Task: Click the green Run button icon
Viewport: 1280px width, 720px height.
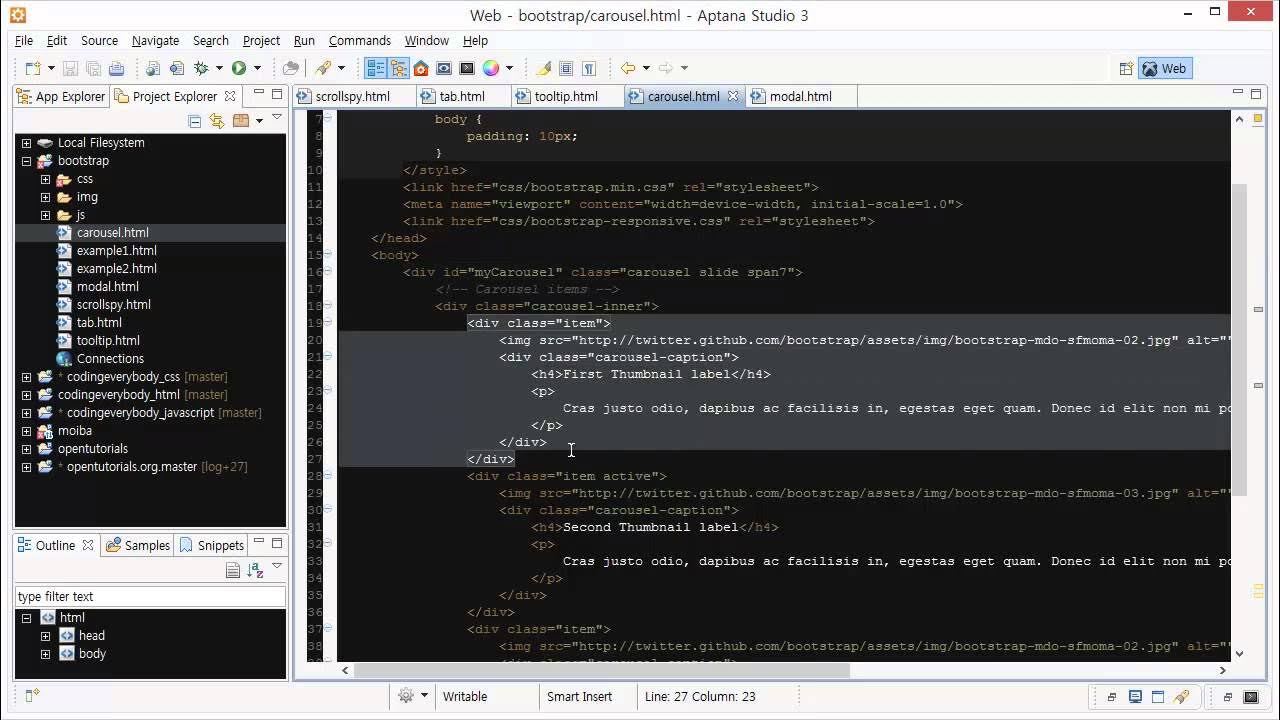Action: point(239,68)
